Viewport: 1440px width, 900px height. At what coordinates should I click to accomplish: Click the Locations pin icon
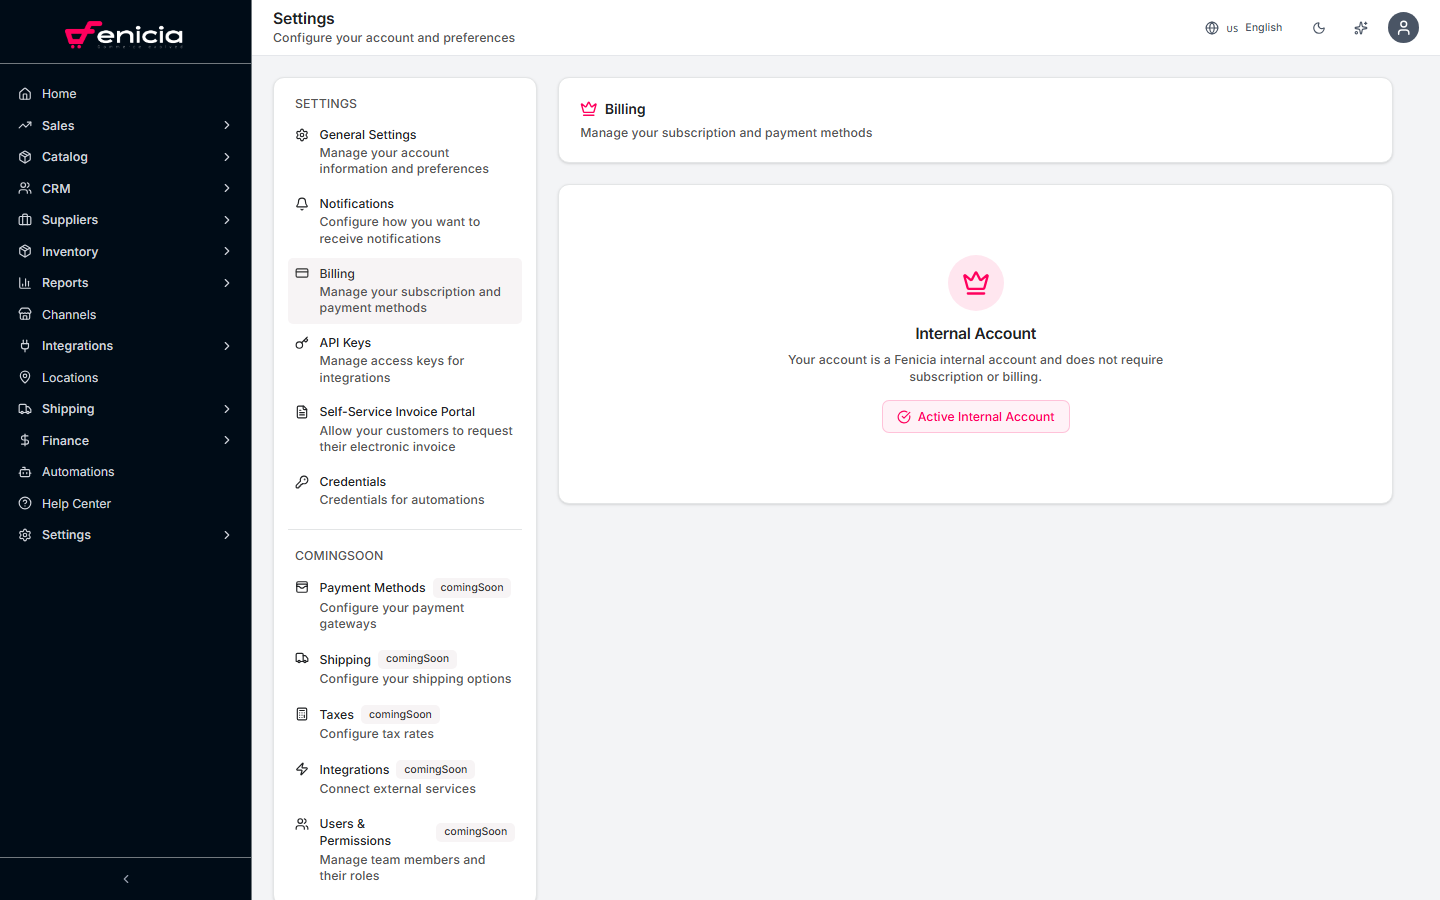(x=25, y=377)
